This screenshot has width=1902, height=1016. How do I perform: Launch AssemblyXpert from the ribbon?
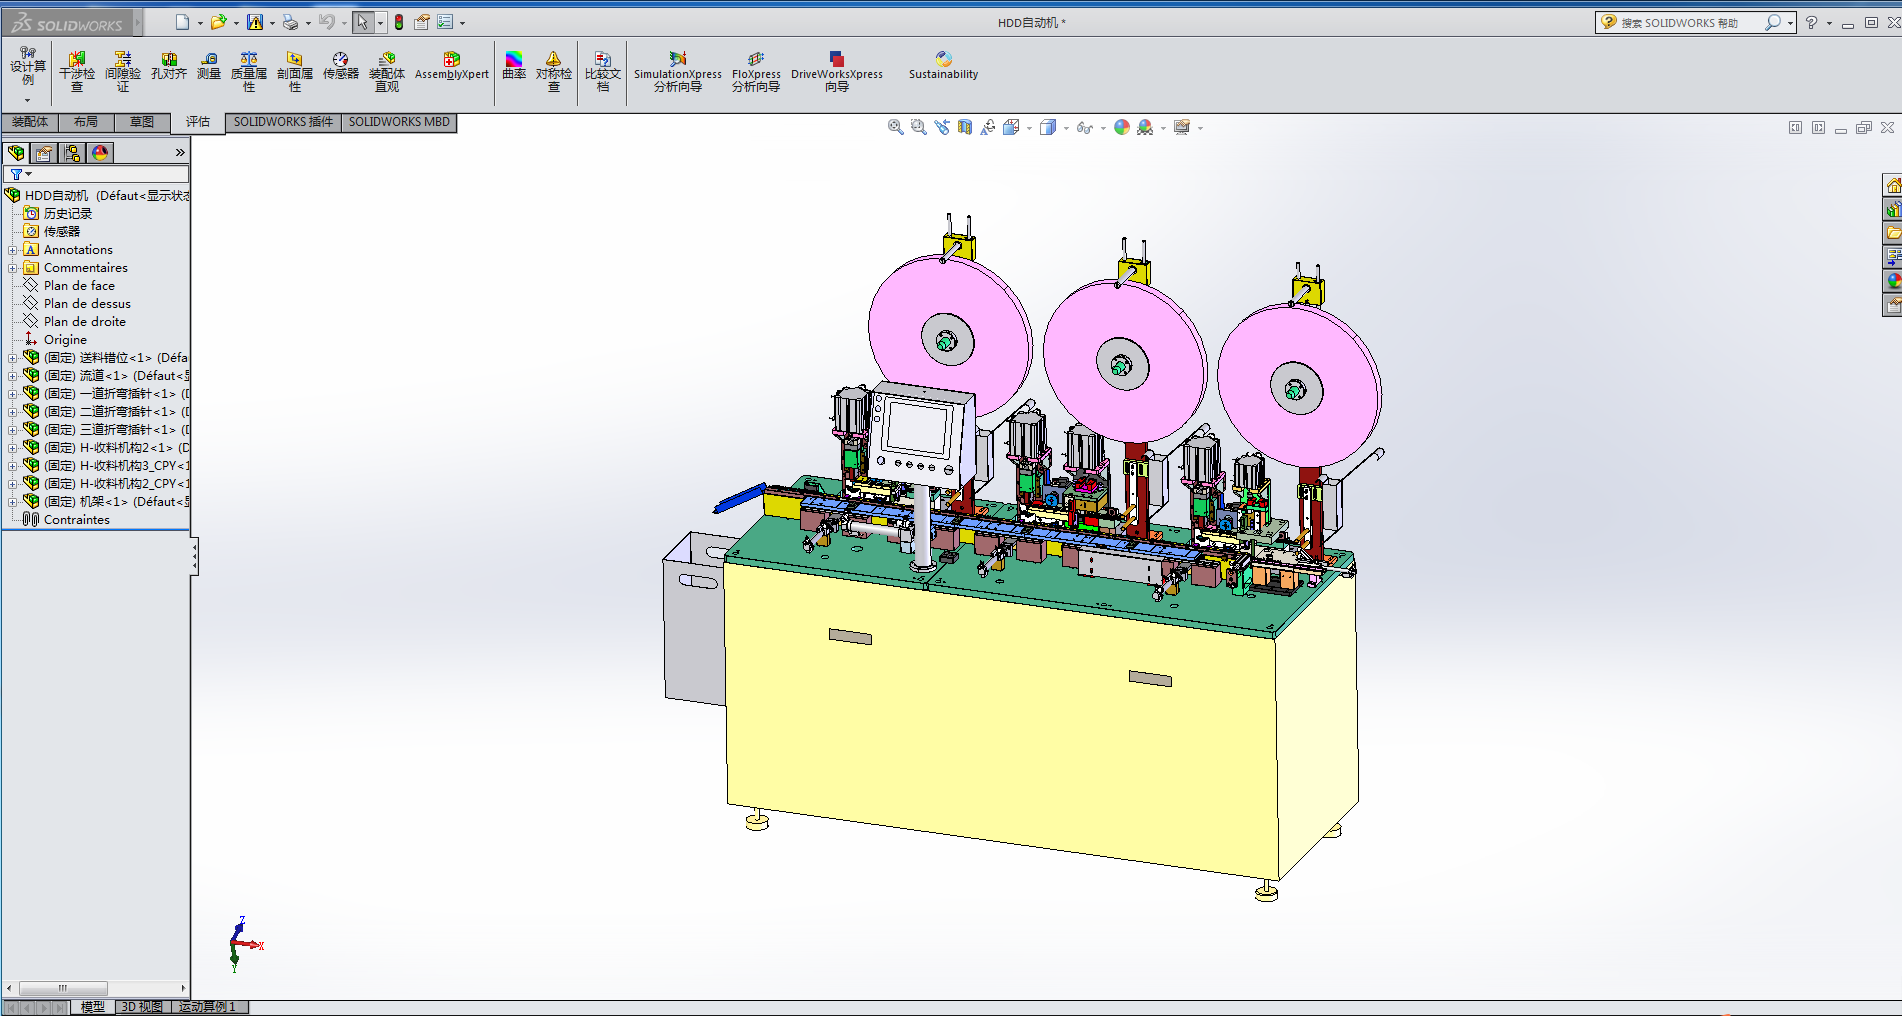click(451, 66)
